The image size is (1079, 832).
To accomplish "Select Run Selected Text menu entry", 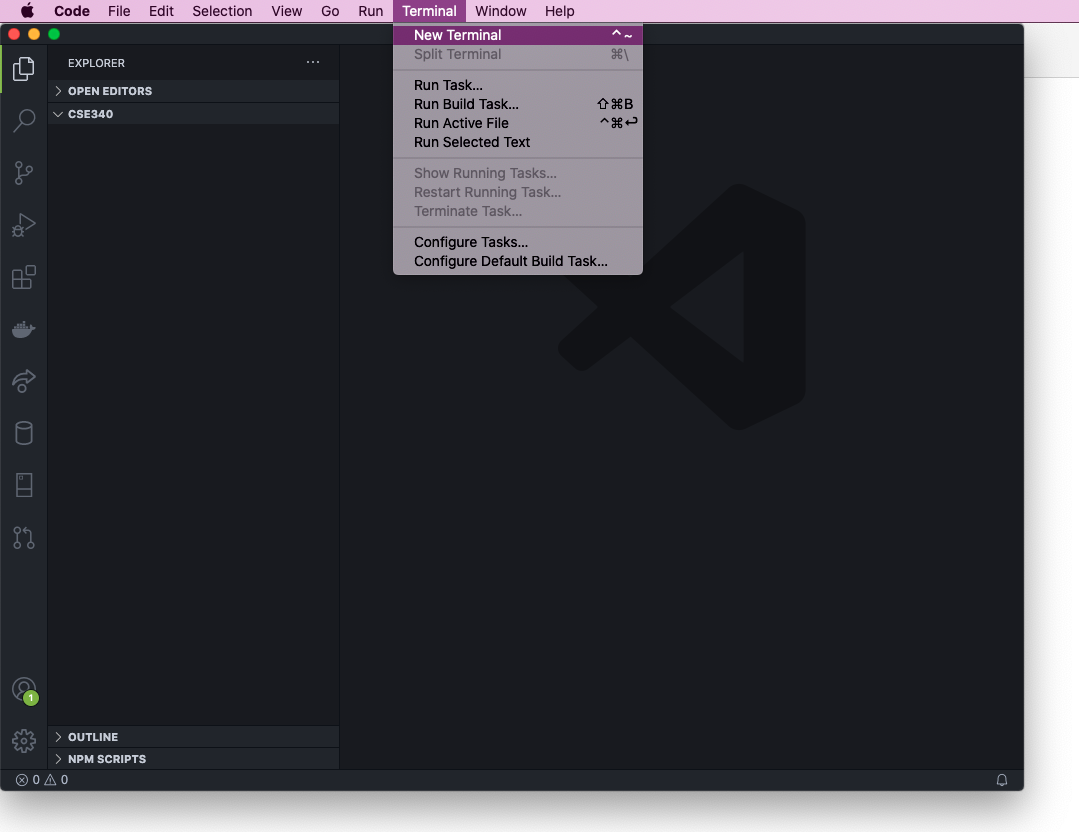I will pos(517,142).
